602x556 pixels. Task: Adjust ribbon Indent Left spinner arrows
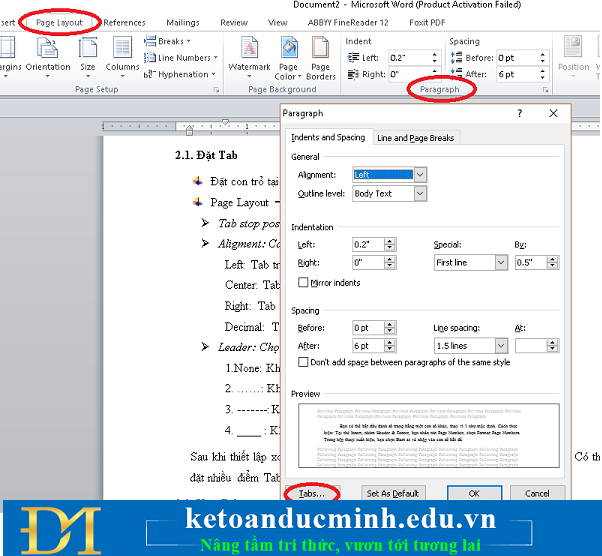[x=435, y=58]
